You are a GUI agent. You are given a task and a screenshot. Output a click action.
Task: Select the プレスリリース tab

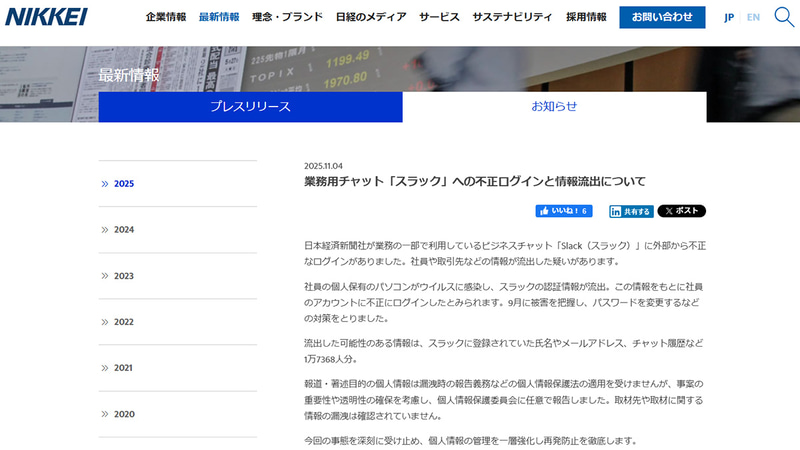251,107
